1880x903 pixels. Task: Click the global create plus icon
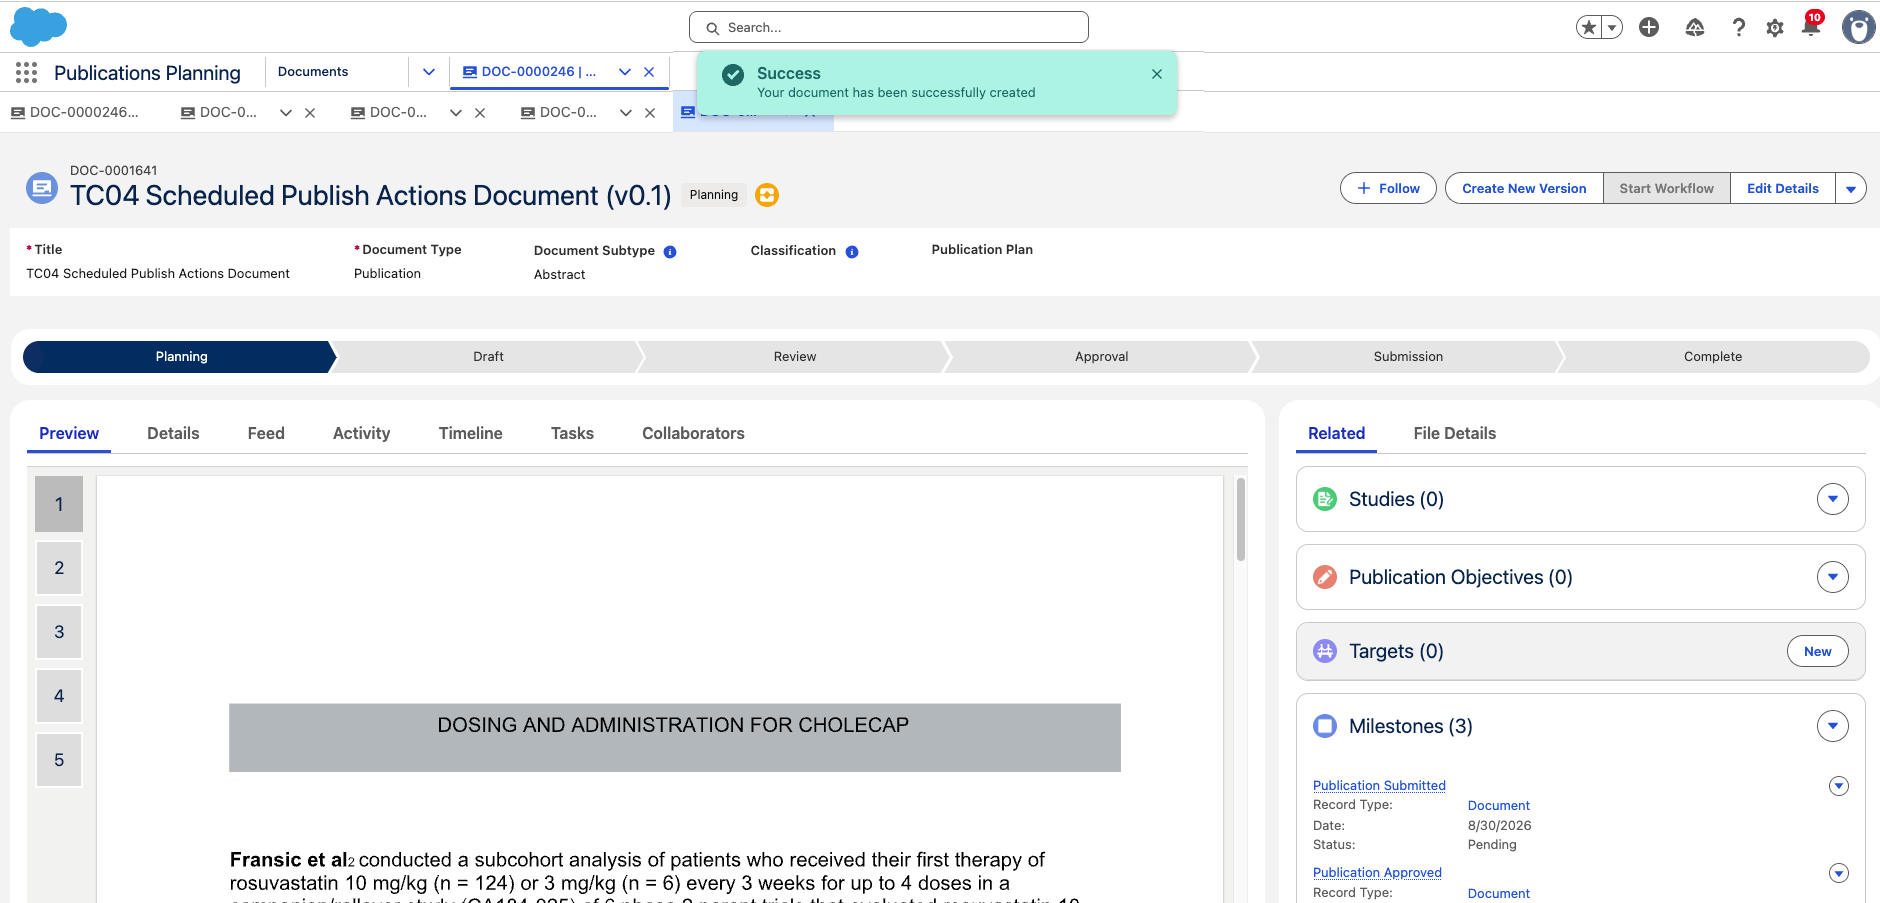coord(1649,27)
